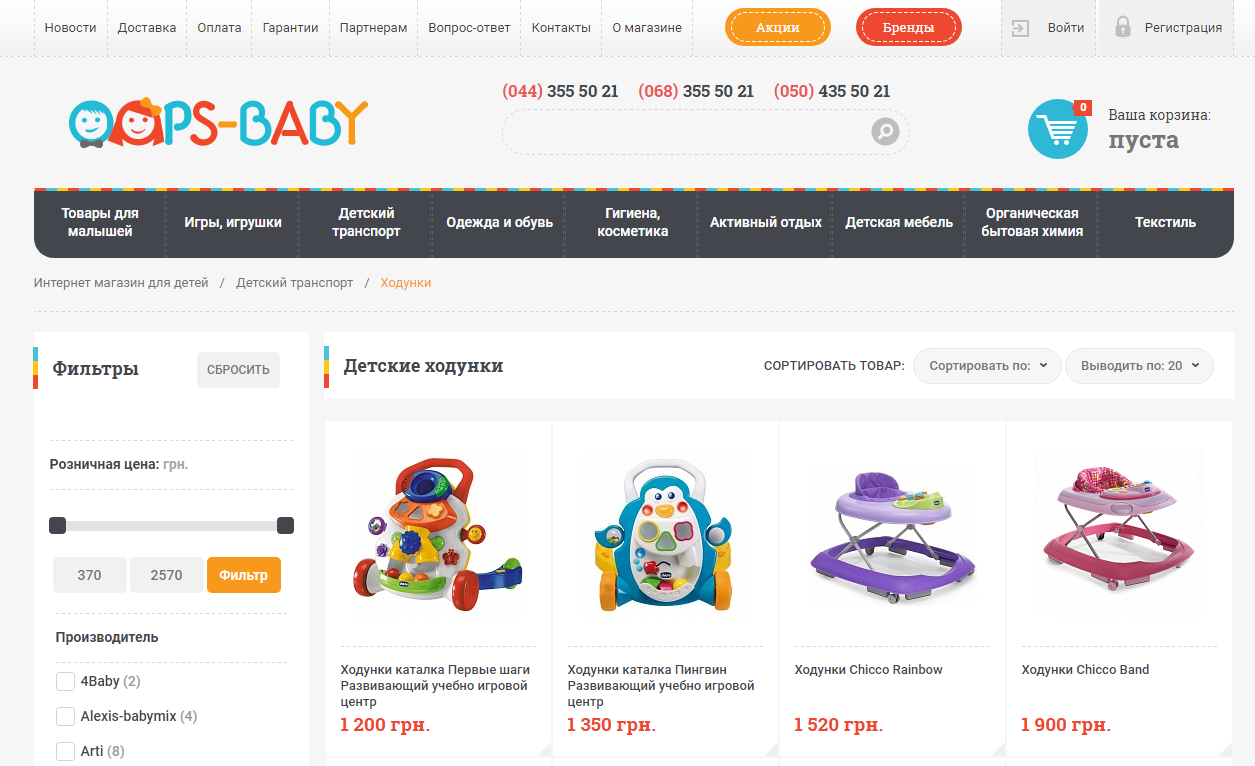1255x766 pixels.
Task: Open the shopping cart icon
Action: pyautogui.click(x=1058, y=129)
